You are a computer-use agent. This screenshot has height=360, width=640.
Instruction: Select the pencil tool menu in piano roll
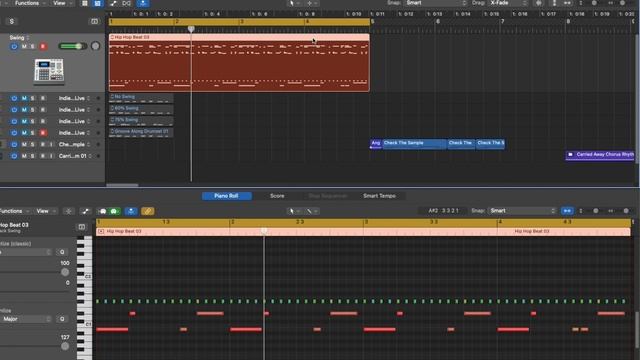(312, 211)
